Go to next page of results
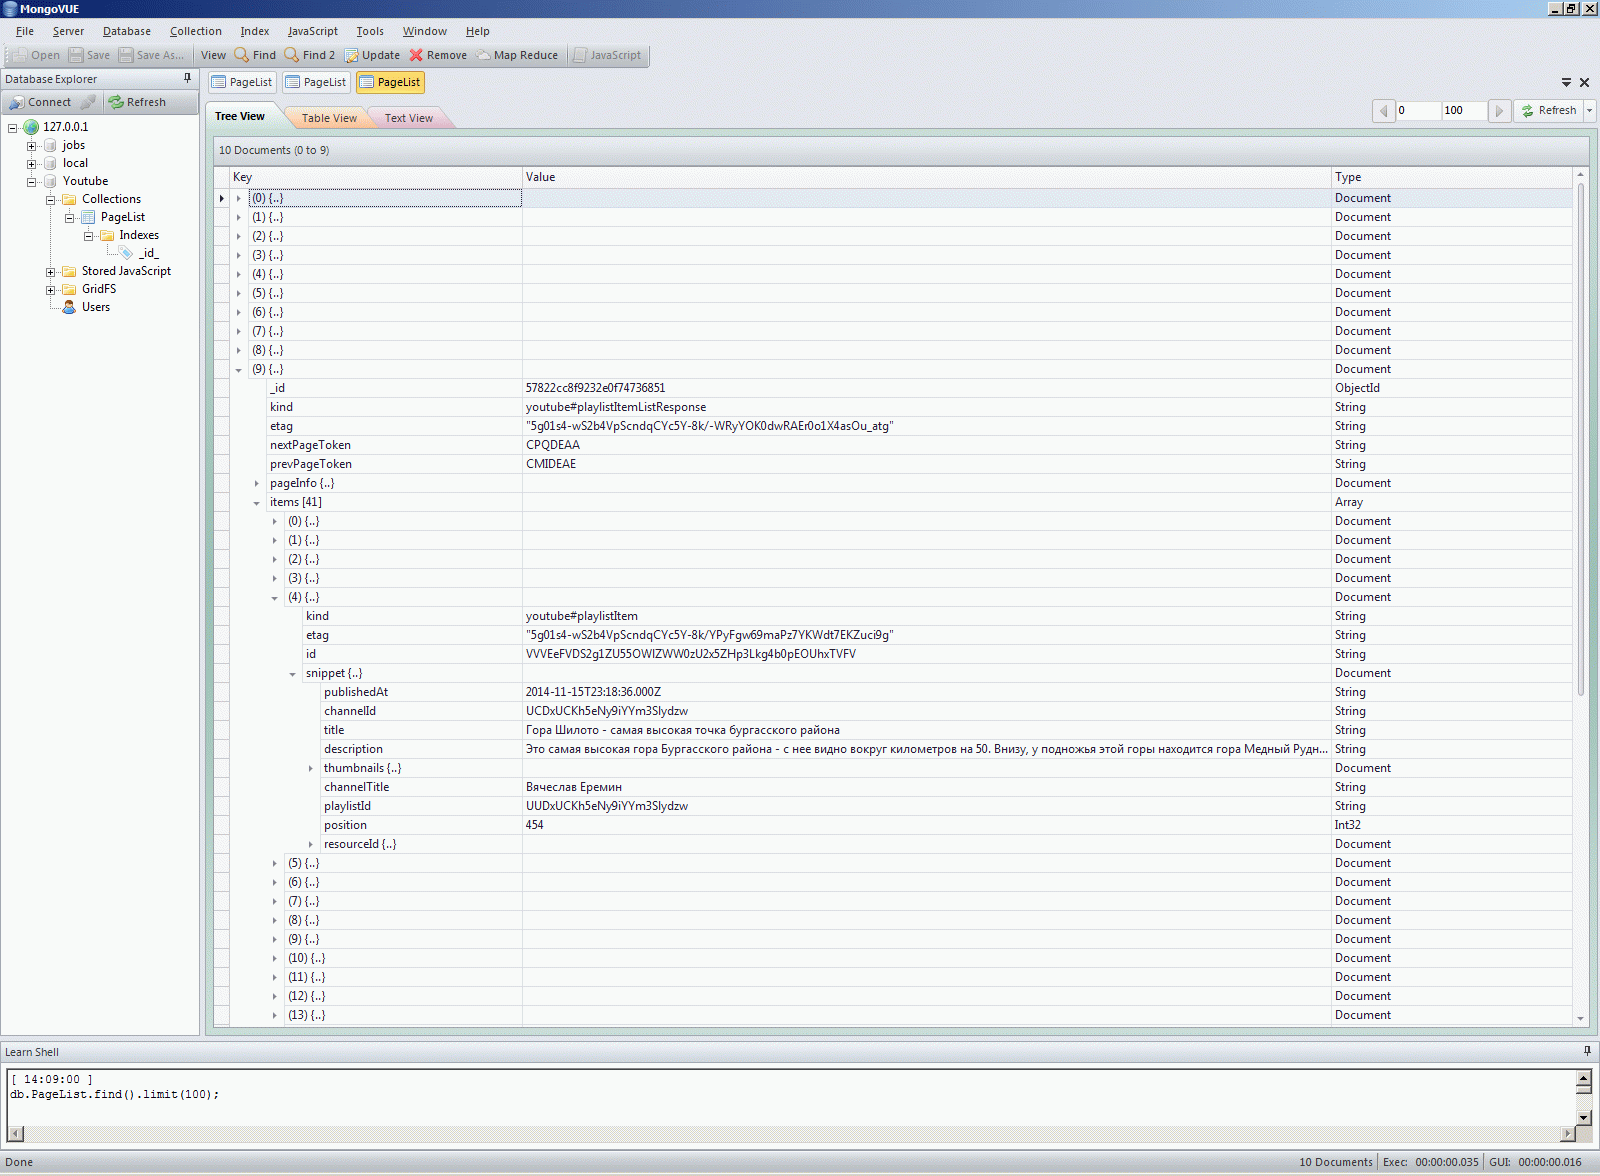Screen dimensions: 1600x1176 [1499, 111]
